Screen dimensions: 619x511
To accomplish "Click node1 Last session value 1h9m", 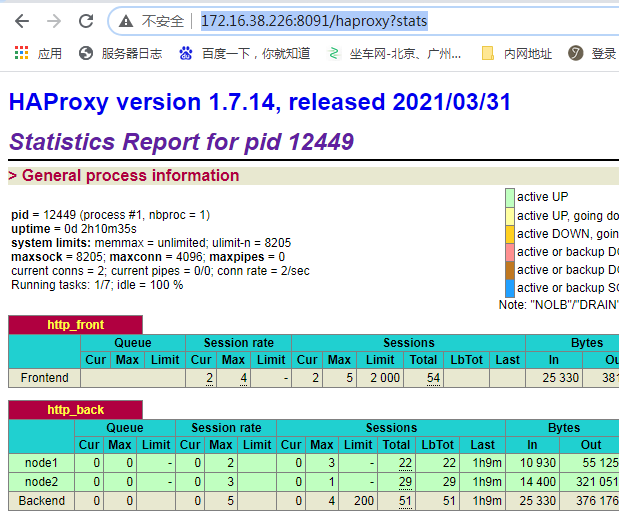I will 487,463.
